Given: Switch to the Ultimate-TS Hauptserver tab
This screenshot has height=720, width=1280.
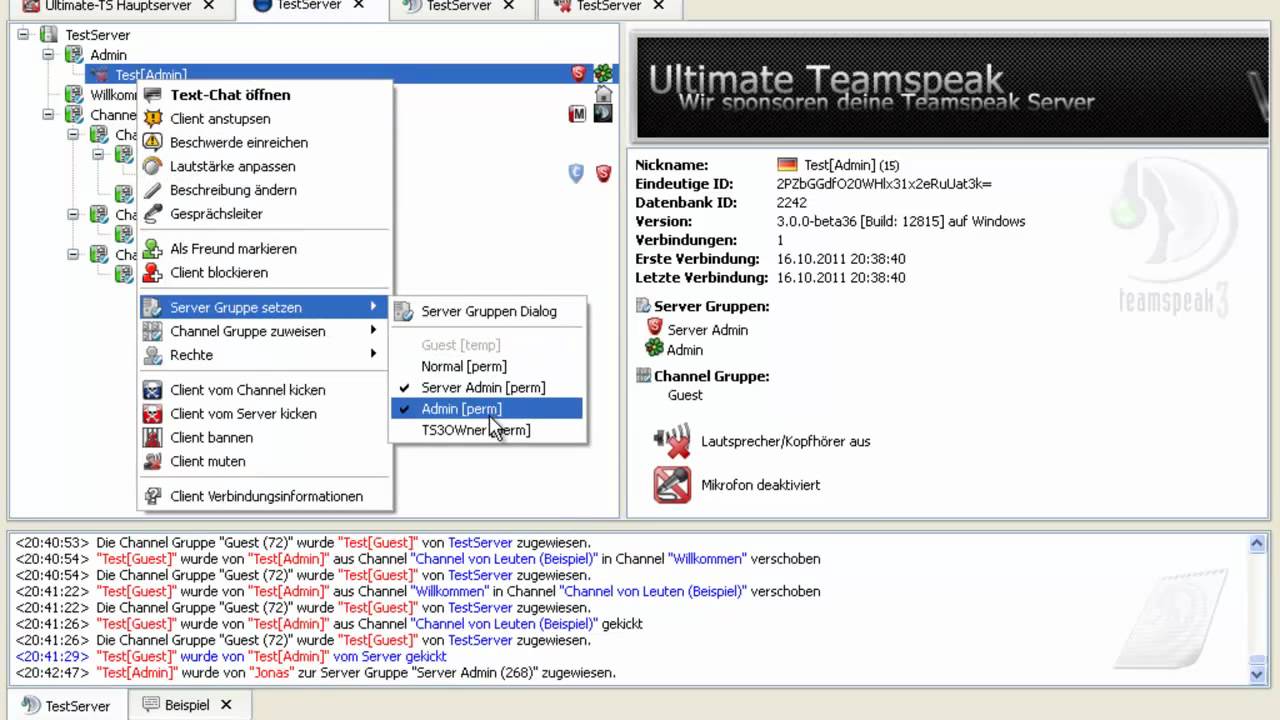Looking at the screenshot, I should tap(118, 6).
